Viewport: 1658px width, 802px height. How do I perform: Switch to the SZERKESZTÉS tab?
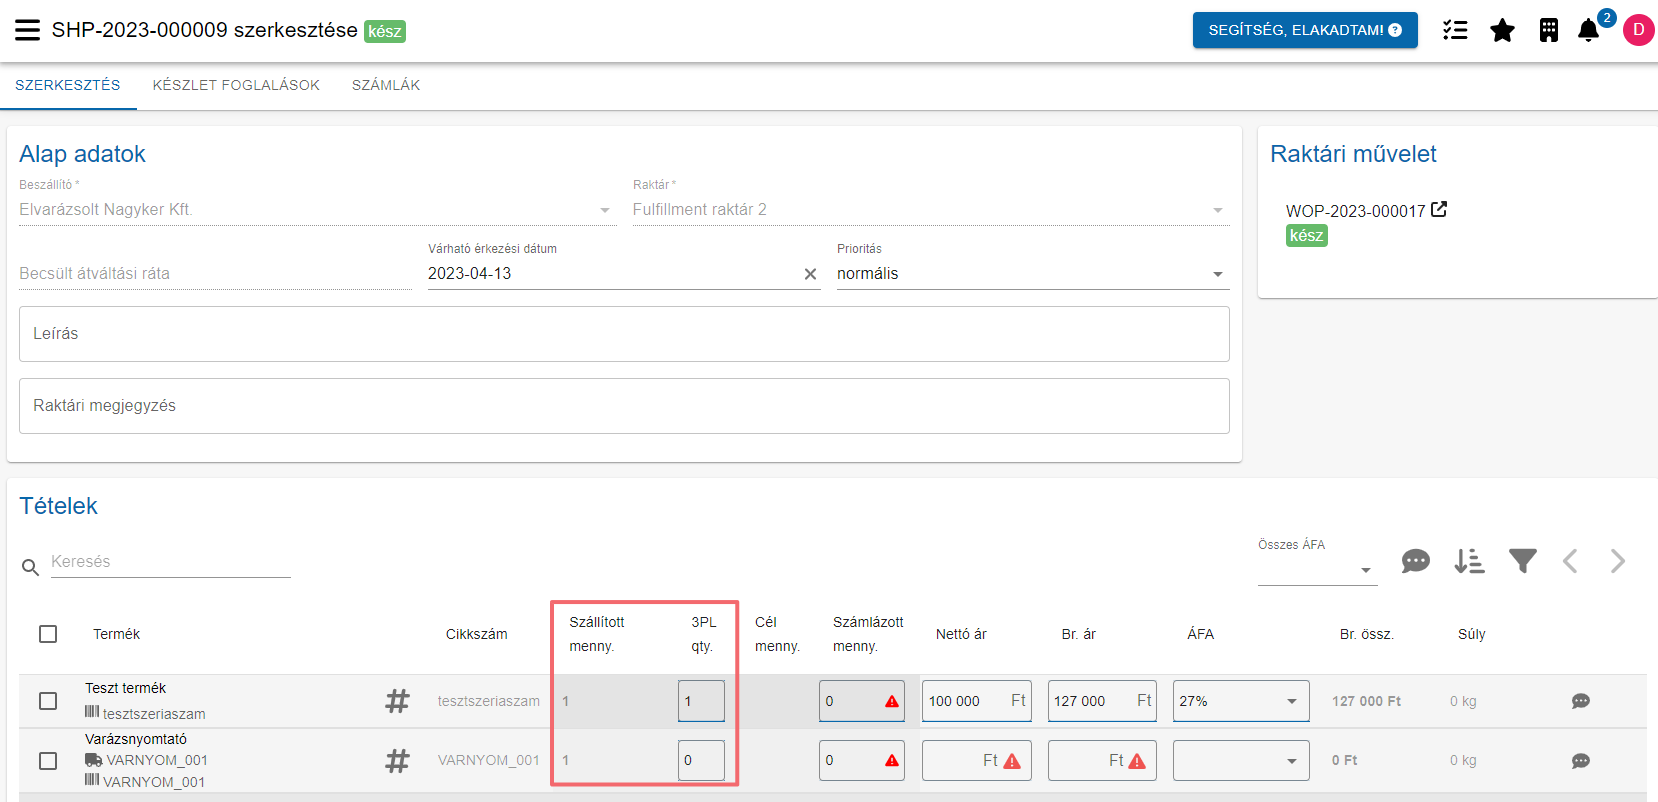click(x=68, y=85)
